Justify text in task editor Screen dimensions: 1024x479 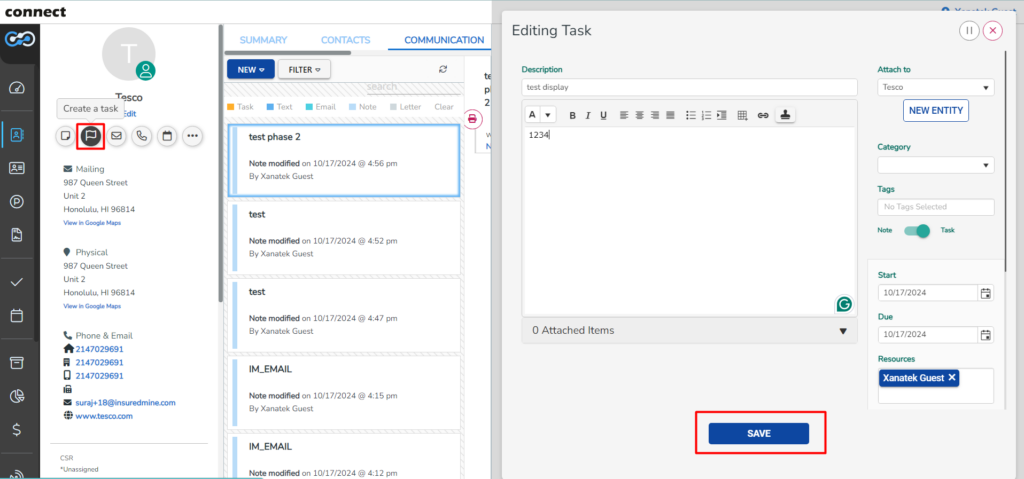tap(670, 116)
